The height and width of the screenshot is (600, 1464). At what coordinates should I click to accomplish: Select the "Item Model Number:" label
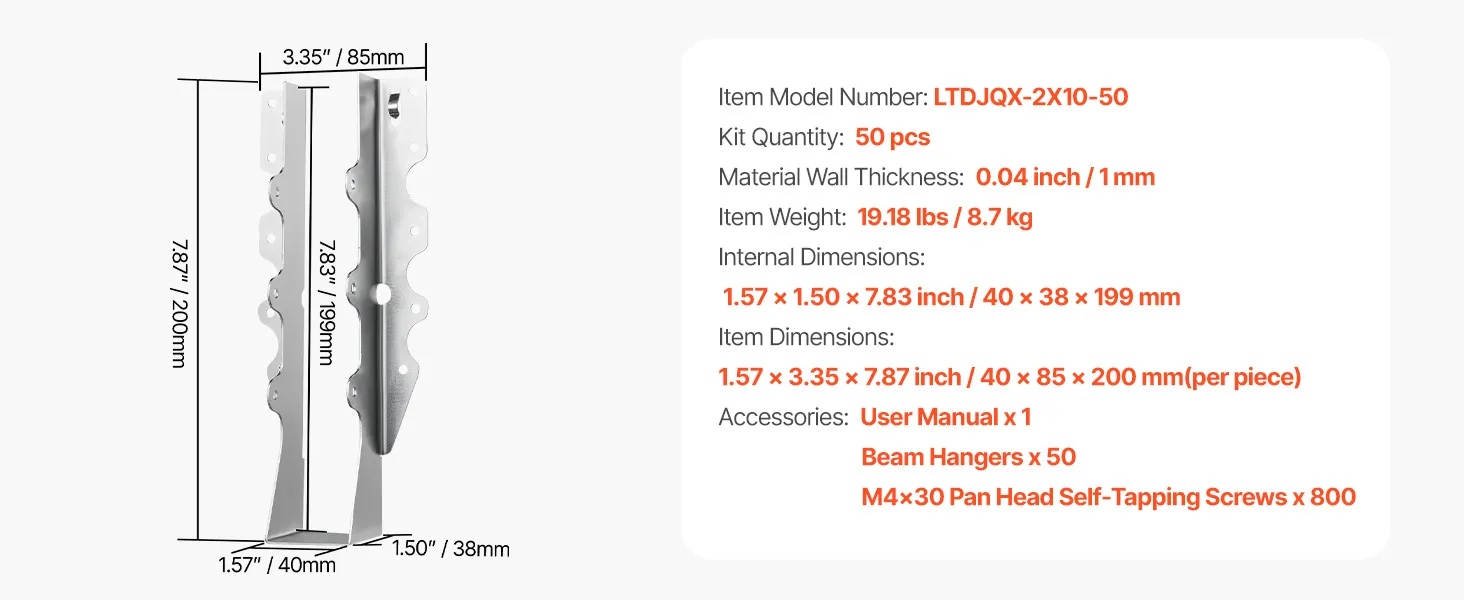point(823,97)
